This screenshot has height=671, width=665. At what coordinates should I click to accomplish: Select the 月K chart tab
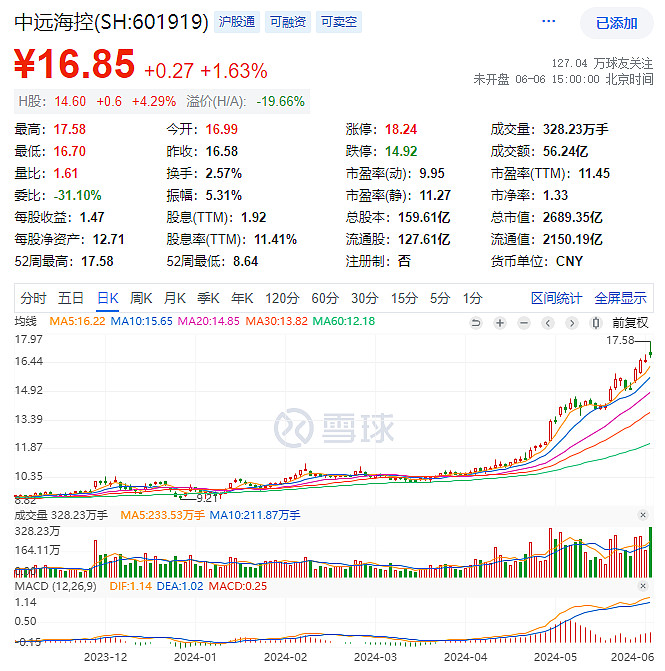(175, 298)
